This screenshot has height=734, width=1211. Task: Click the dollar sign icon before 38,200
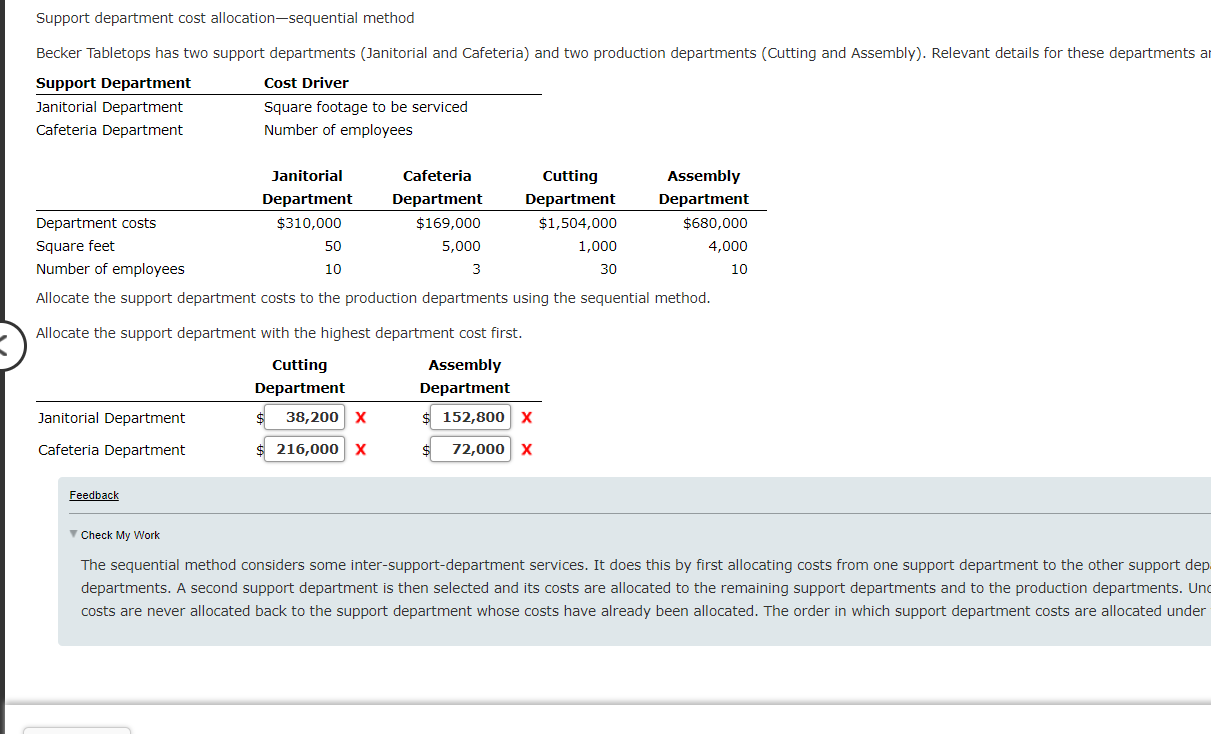(259, 417)
